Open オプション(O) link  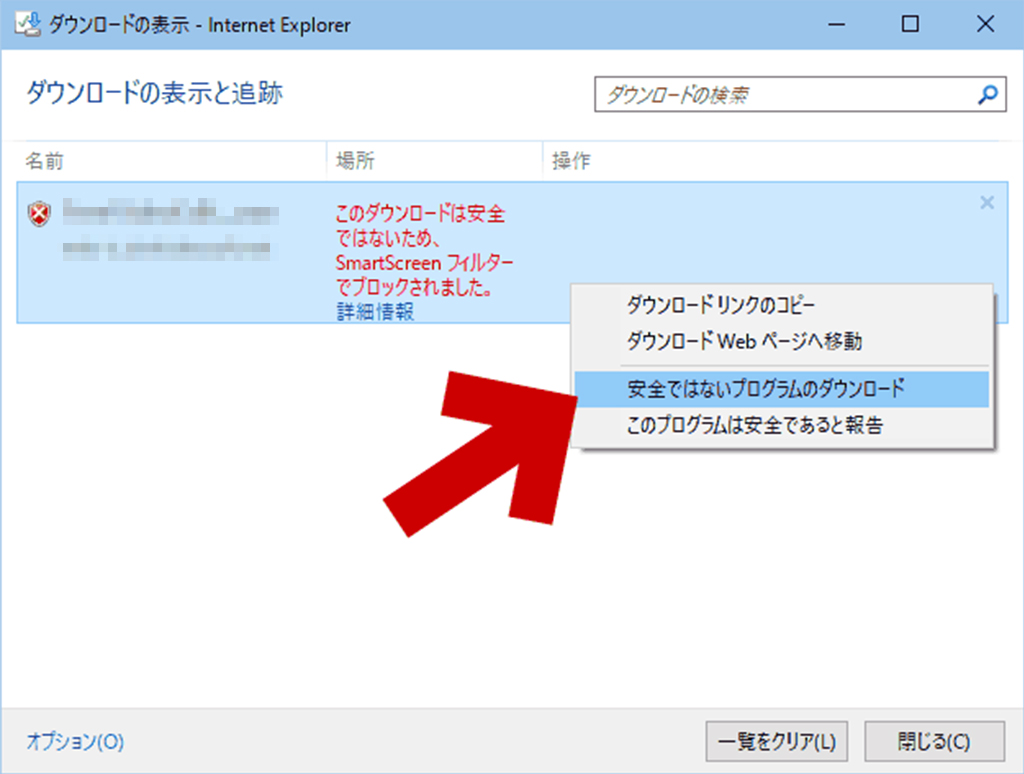pyautogui.click(x=75, y=741)
